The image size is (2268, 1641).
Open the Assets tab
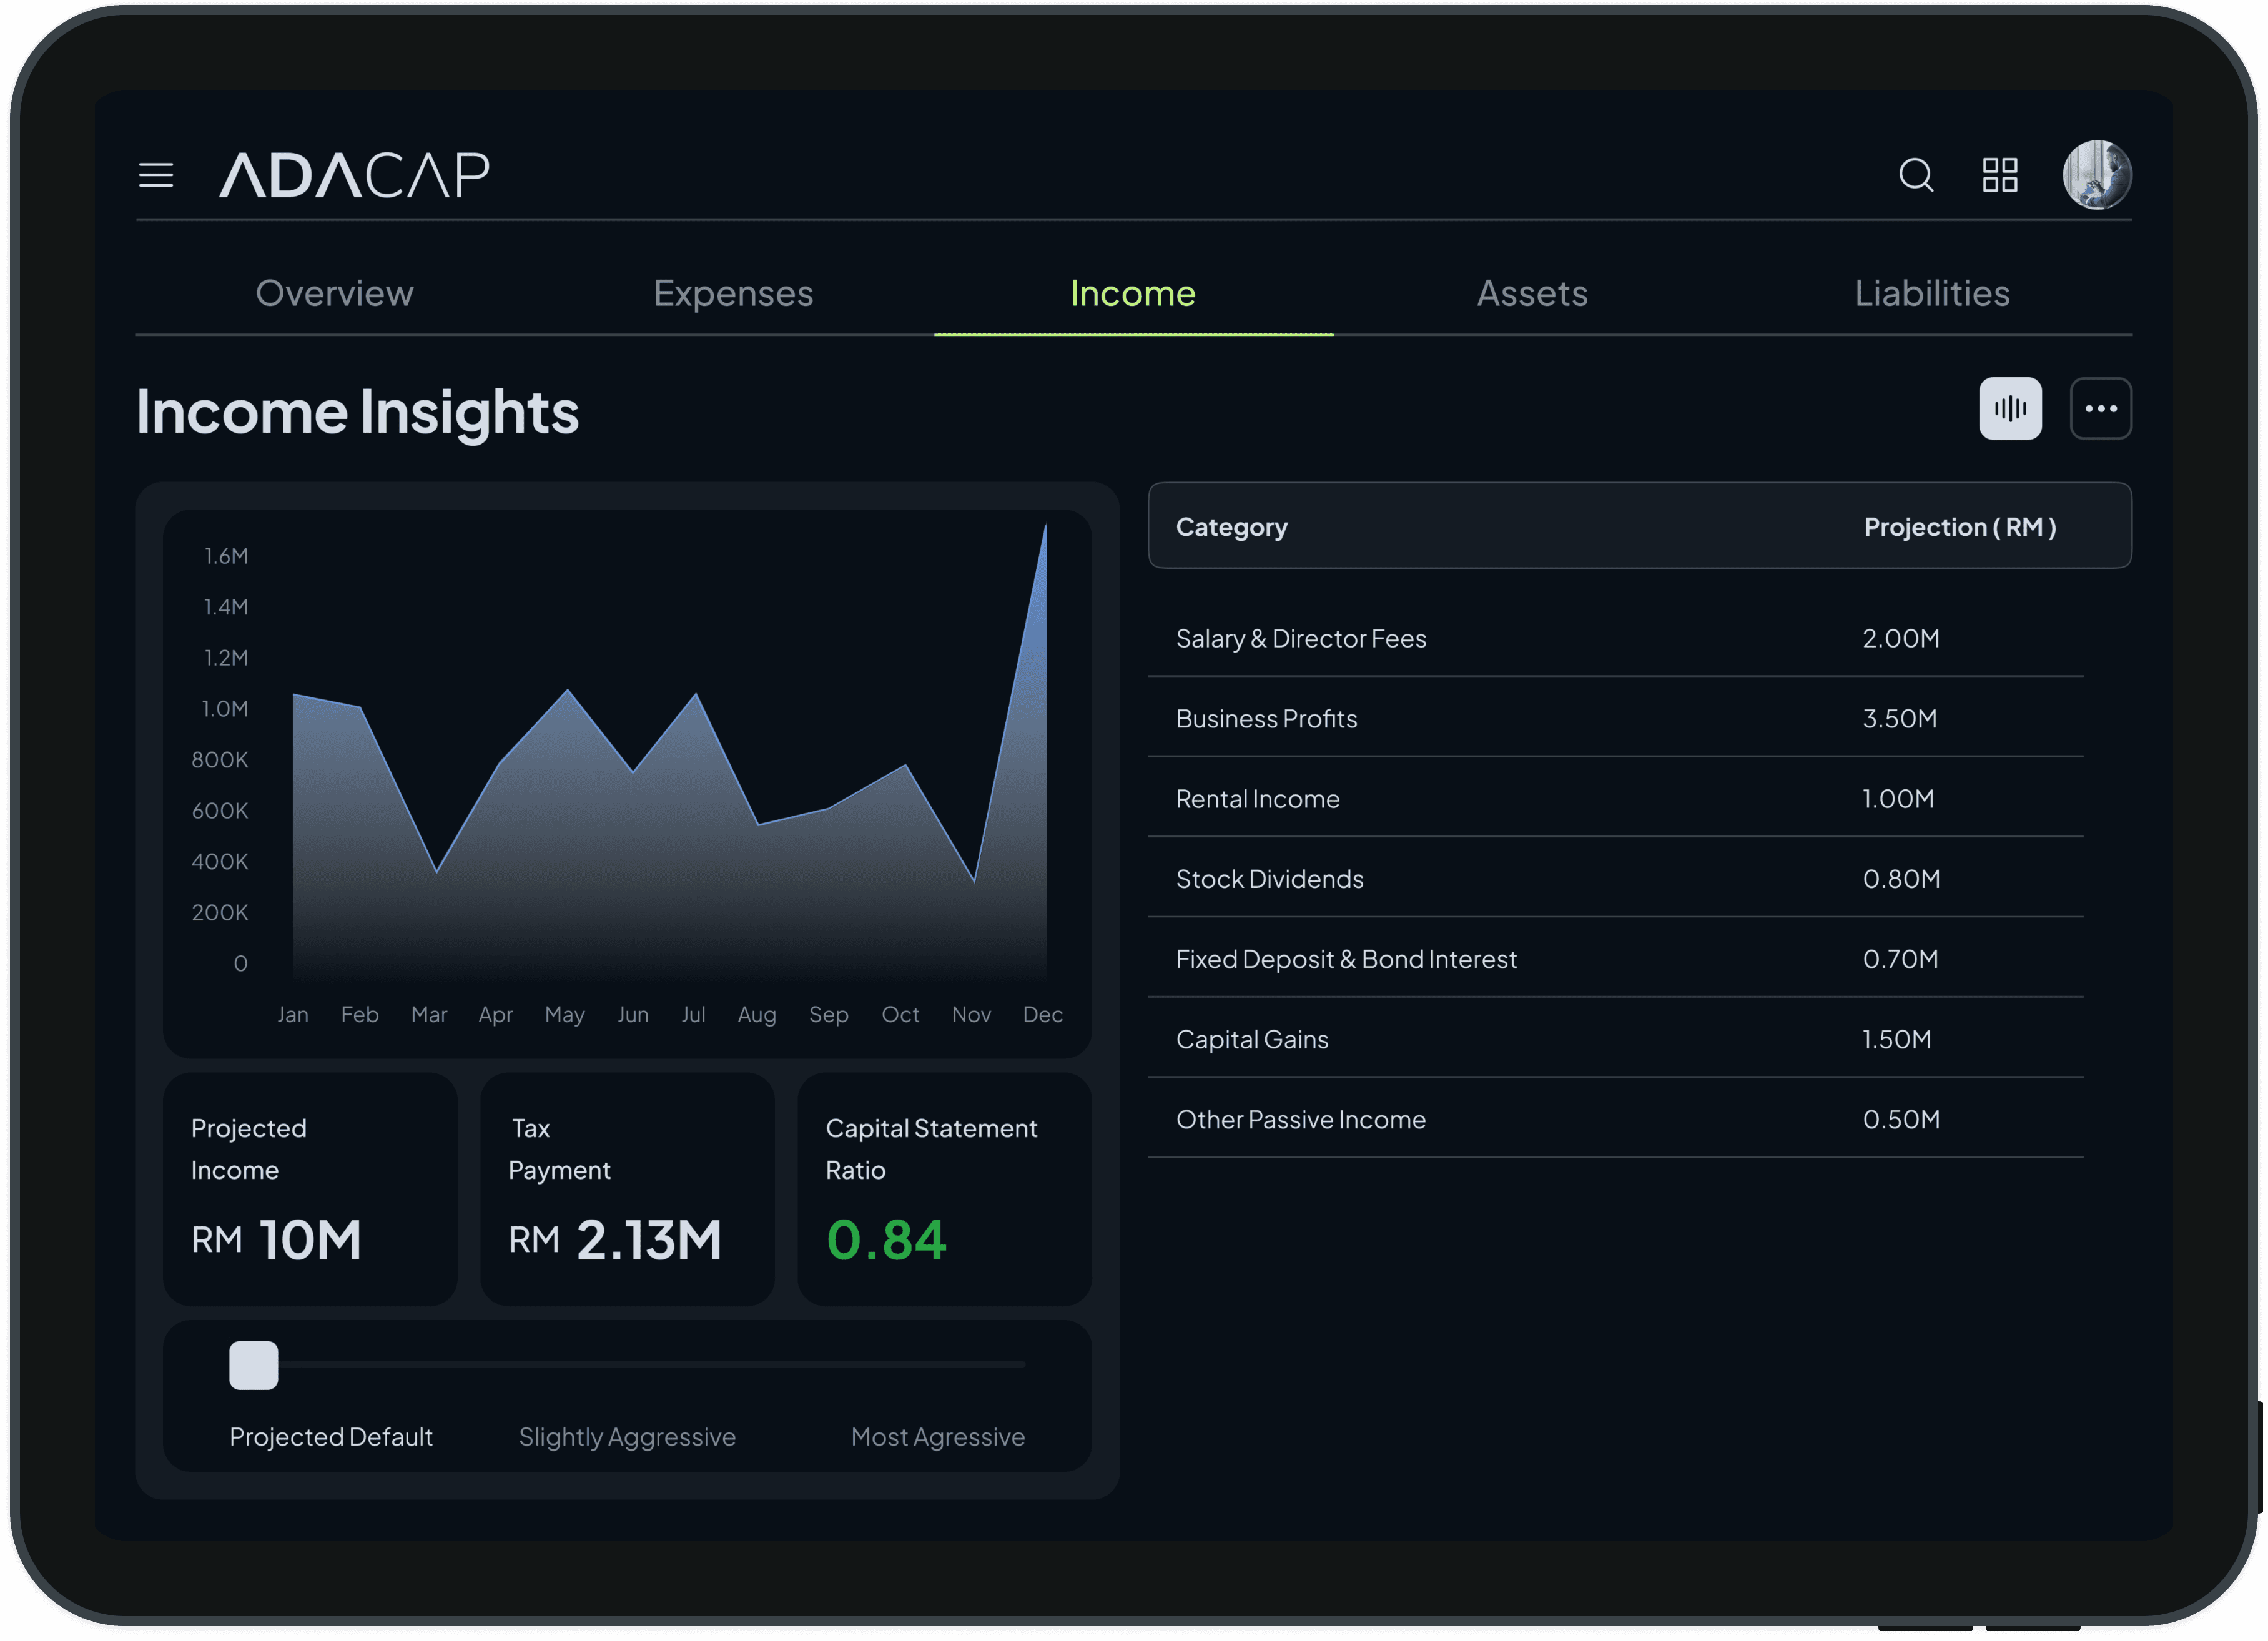[1532, 293]
